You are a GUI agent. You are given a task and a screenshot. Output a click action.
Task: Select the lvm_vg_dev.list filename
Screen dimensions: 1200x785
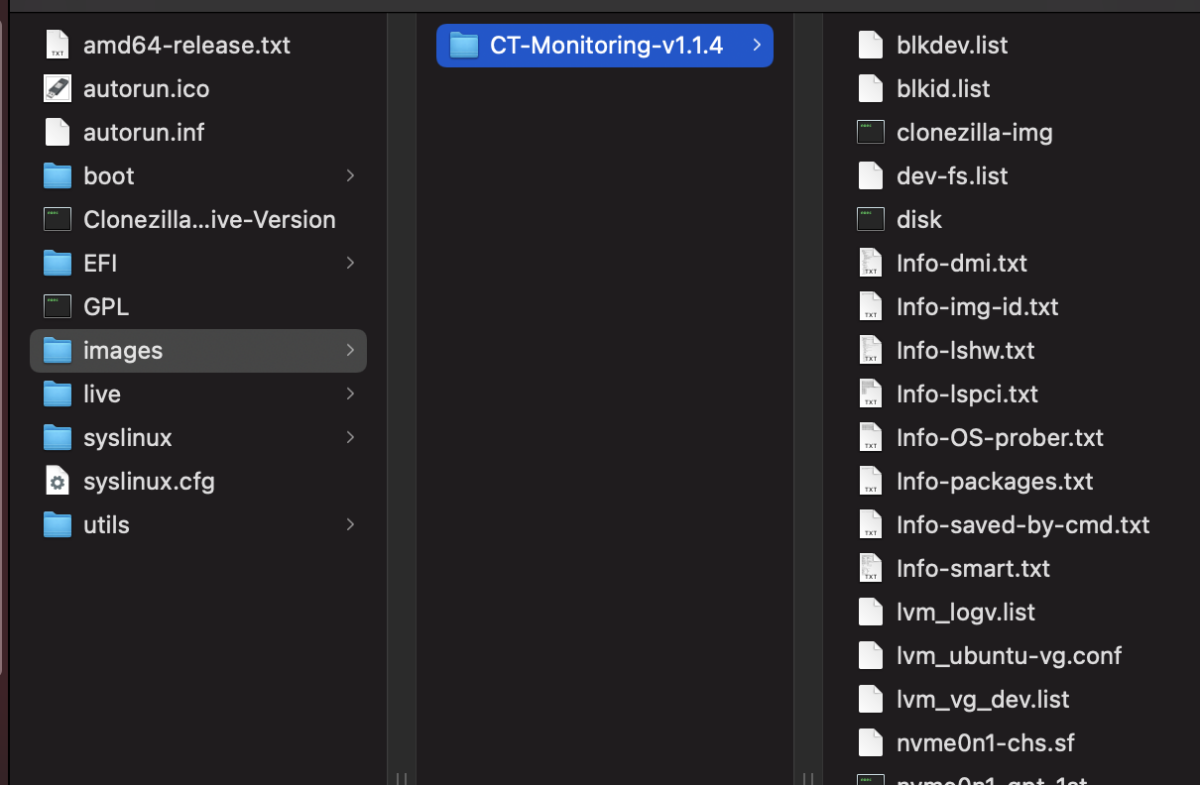(x=983, y=699)
